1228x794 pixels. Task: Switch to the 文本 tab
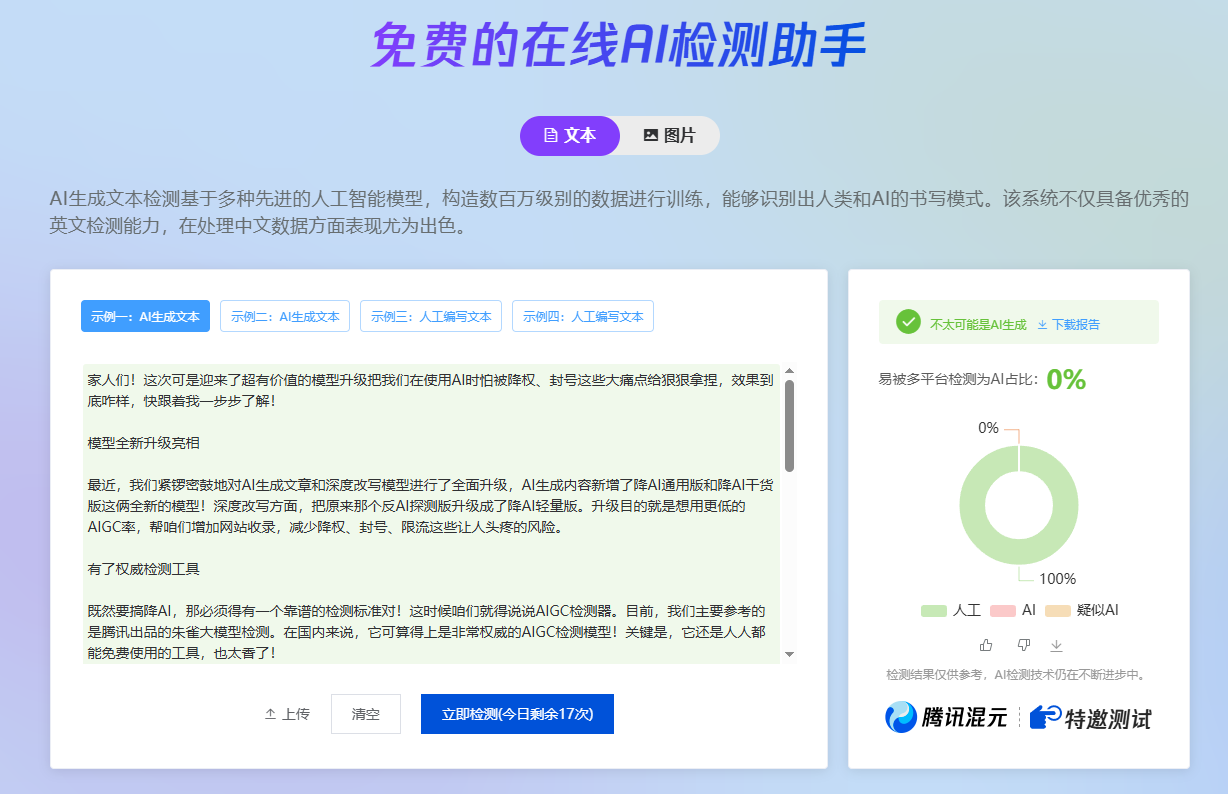tap(569, 135)
